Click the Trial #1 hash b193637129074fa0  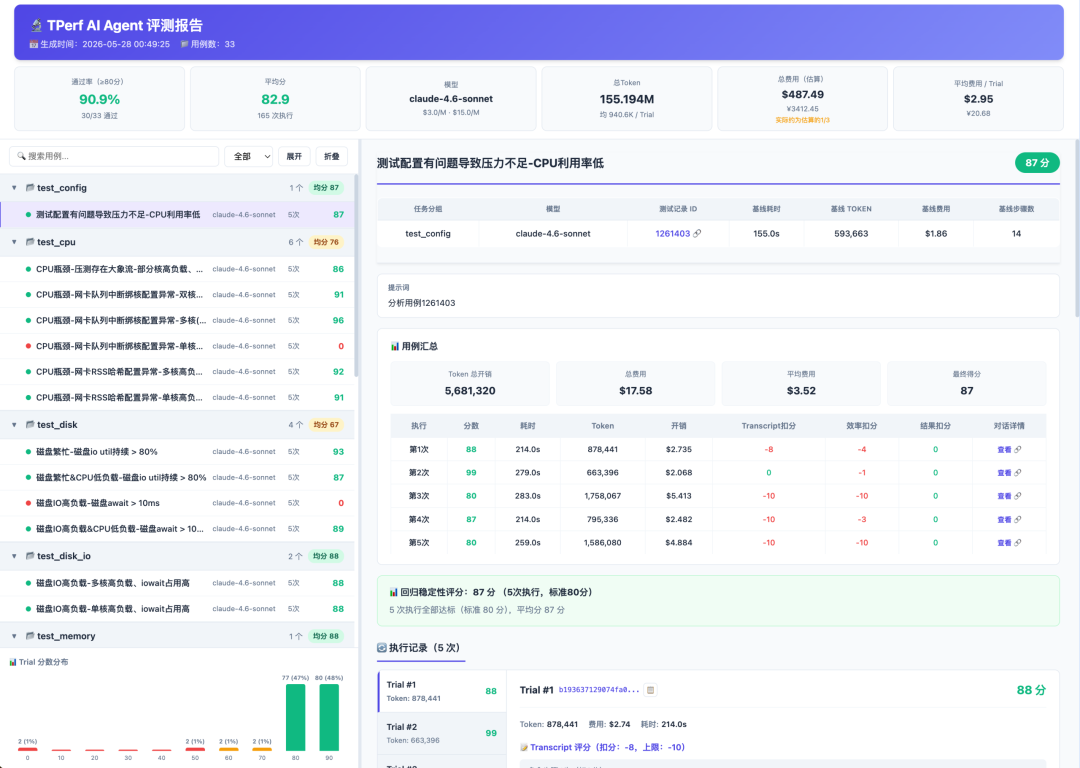click(x=599, y=689)
